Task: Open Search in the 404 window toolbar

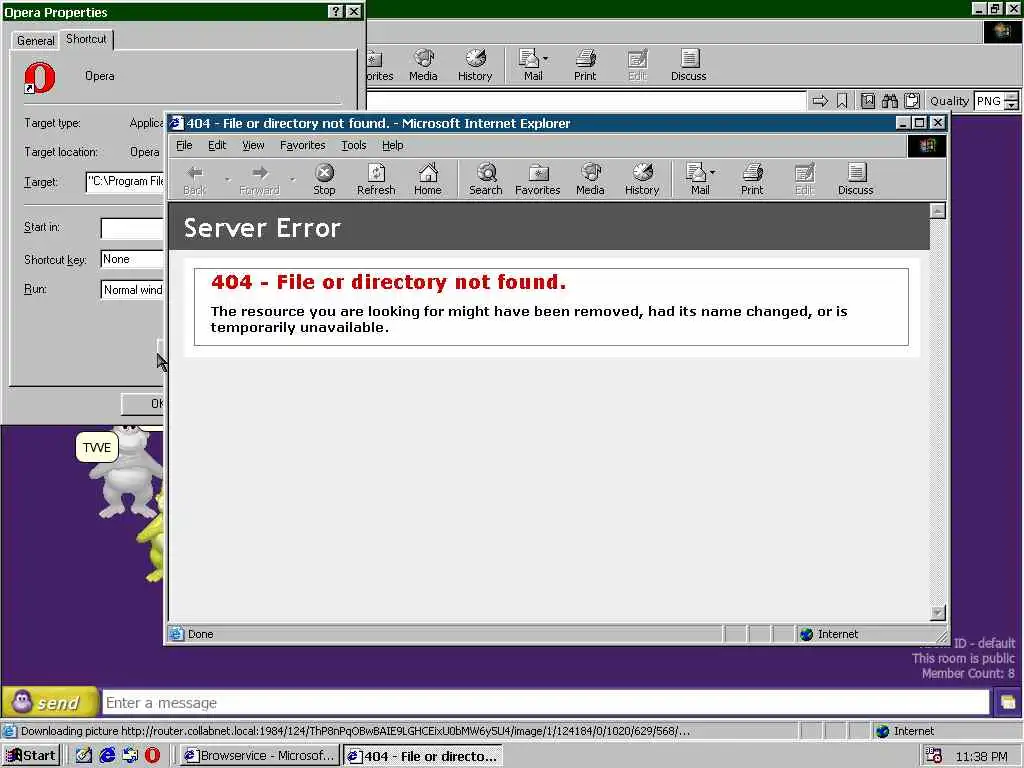Action: [x=486, y=179]
